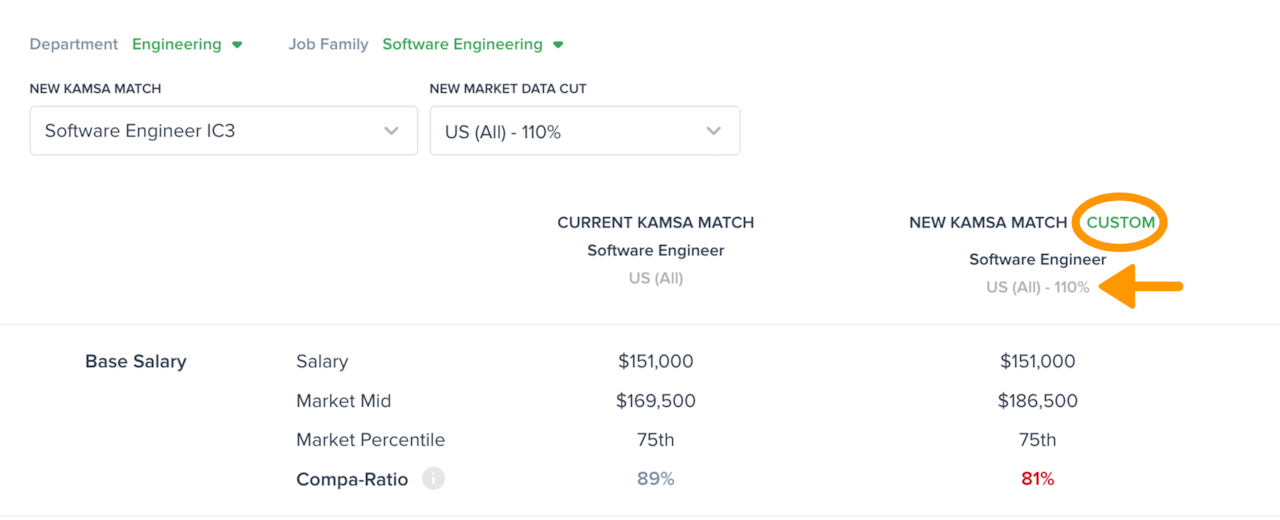
Task: Expand the Software Engineer IC3 match selector
Action: pyautogui.click(x=223, y=131)
